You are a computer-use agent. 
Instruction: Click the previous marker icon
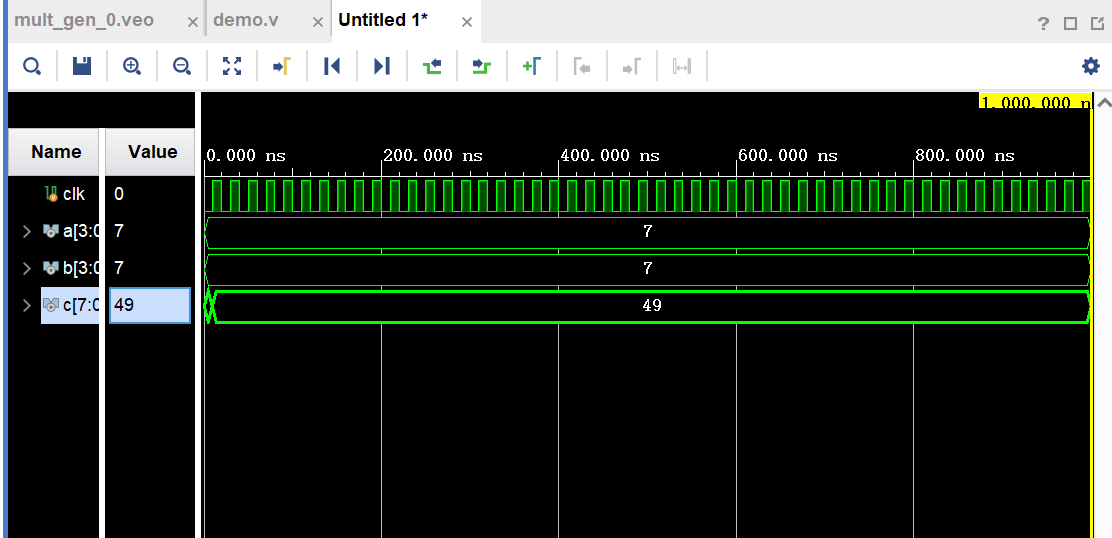tap(582, 67)
